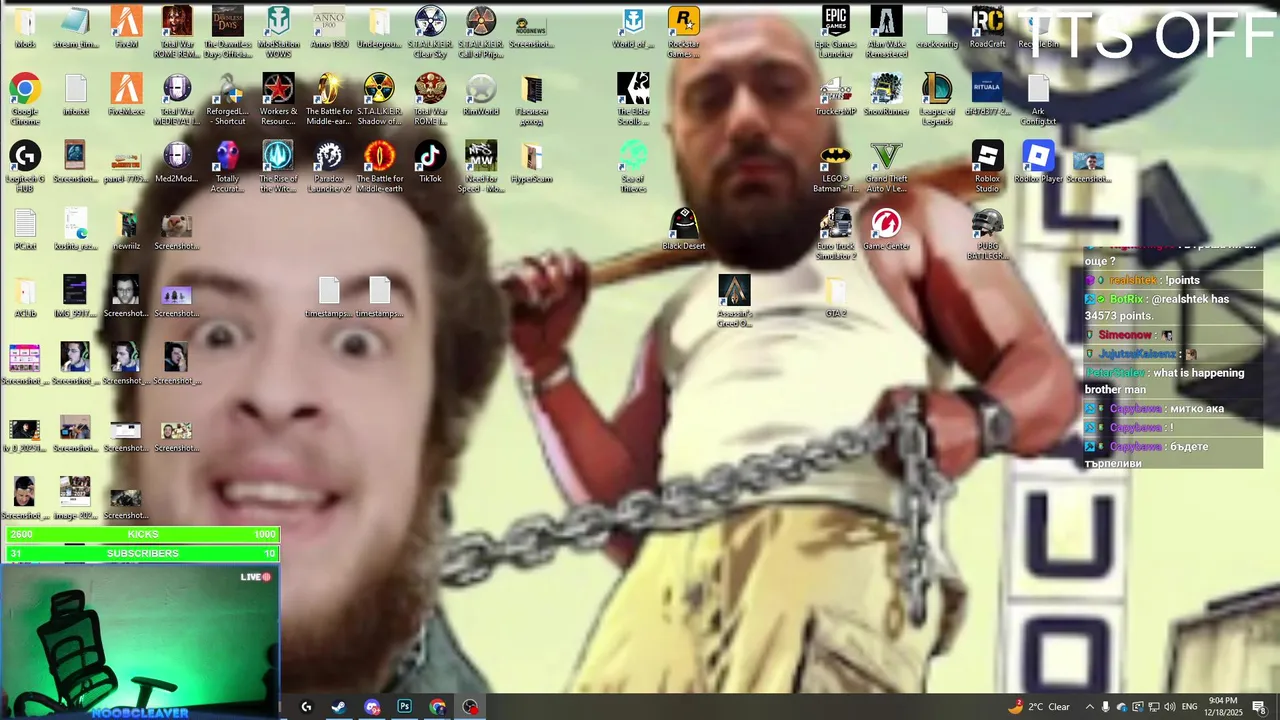The image size is (1280, 720).
Task: Open the Mods folder on desktop
Action: click(x=25, y=27)
